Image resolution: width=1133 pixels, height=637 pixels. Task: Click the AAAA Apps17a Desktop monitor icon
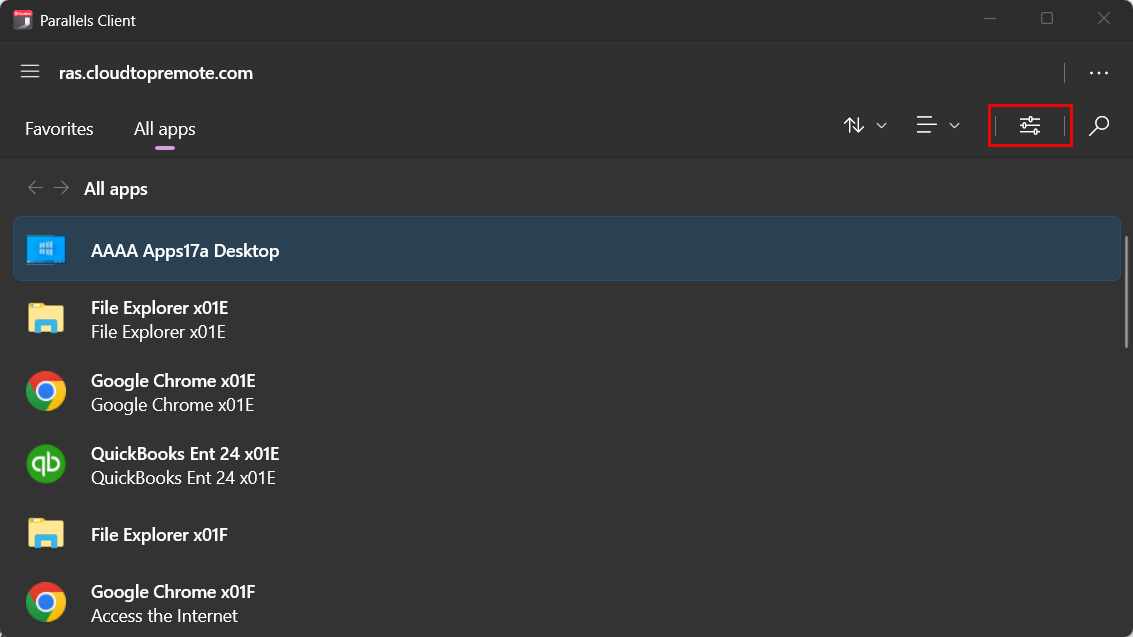(46, 250)
